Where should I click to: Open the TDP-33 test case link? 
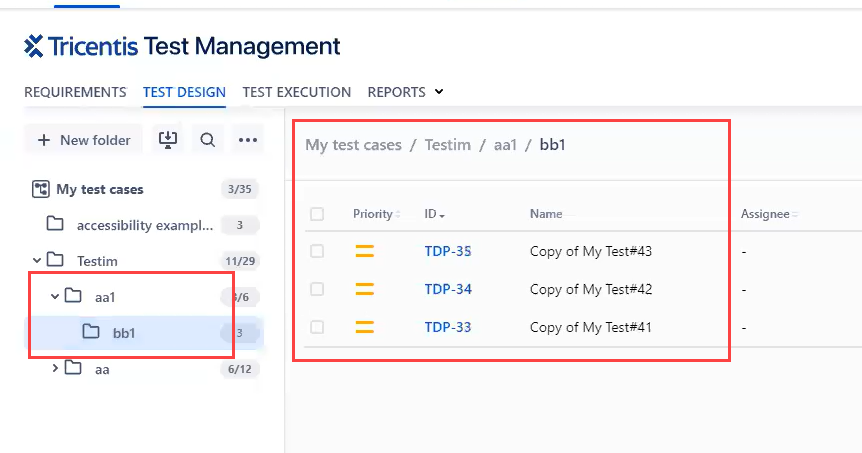pyautogui.click(x=448, y=327)
